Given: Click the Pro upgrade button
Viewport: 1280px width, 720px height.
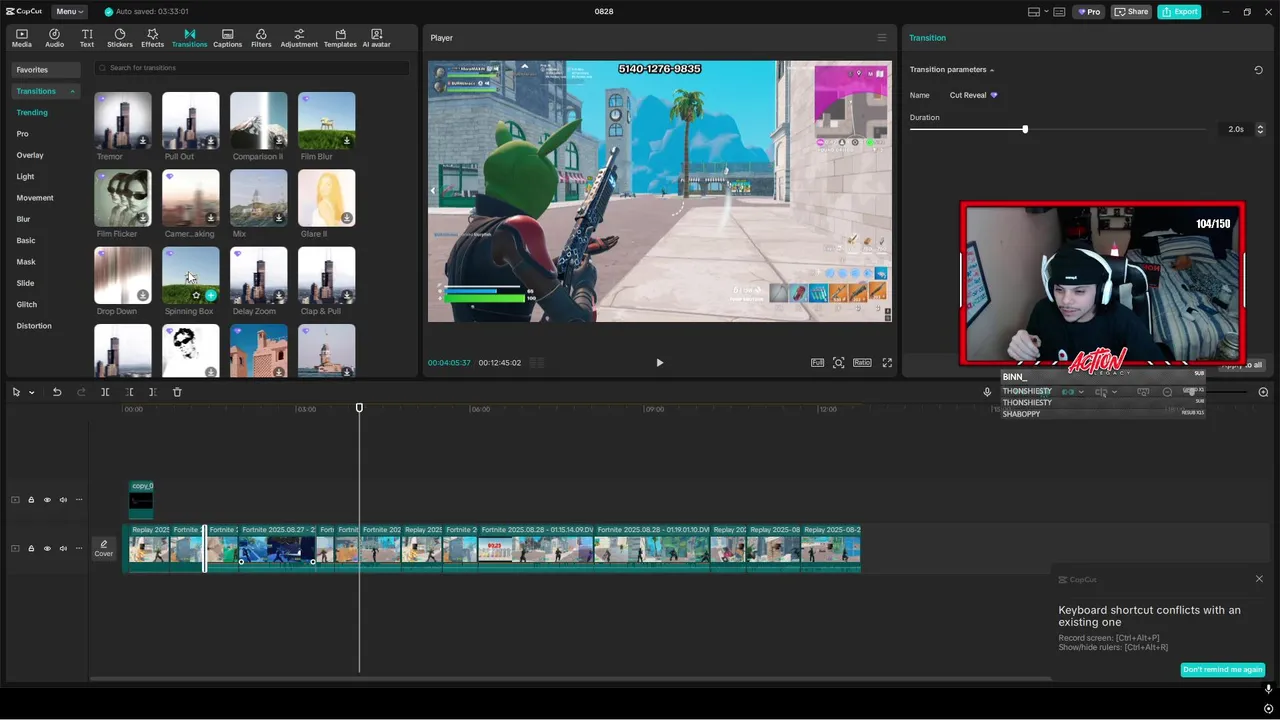Looking at the screenshot, I should (x=1088, y=12).
